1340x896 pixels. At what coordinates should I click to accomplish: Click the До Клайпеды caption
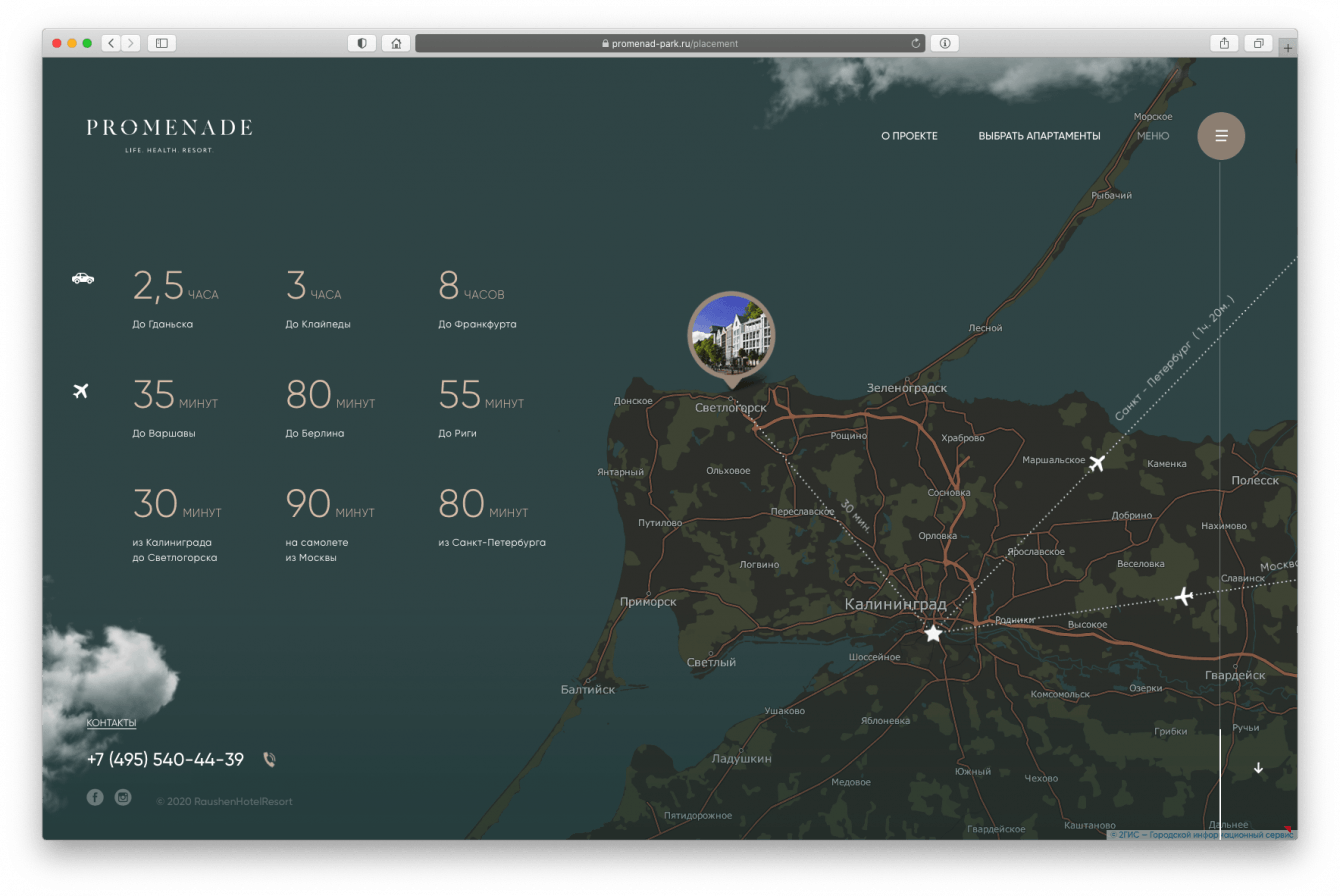[x=318, y=325]
